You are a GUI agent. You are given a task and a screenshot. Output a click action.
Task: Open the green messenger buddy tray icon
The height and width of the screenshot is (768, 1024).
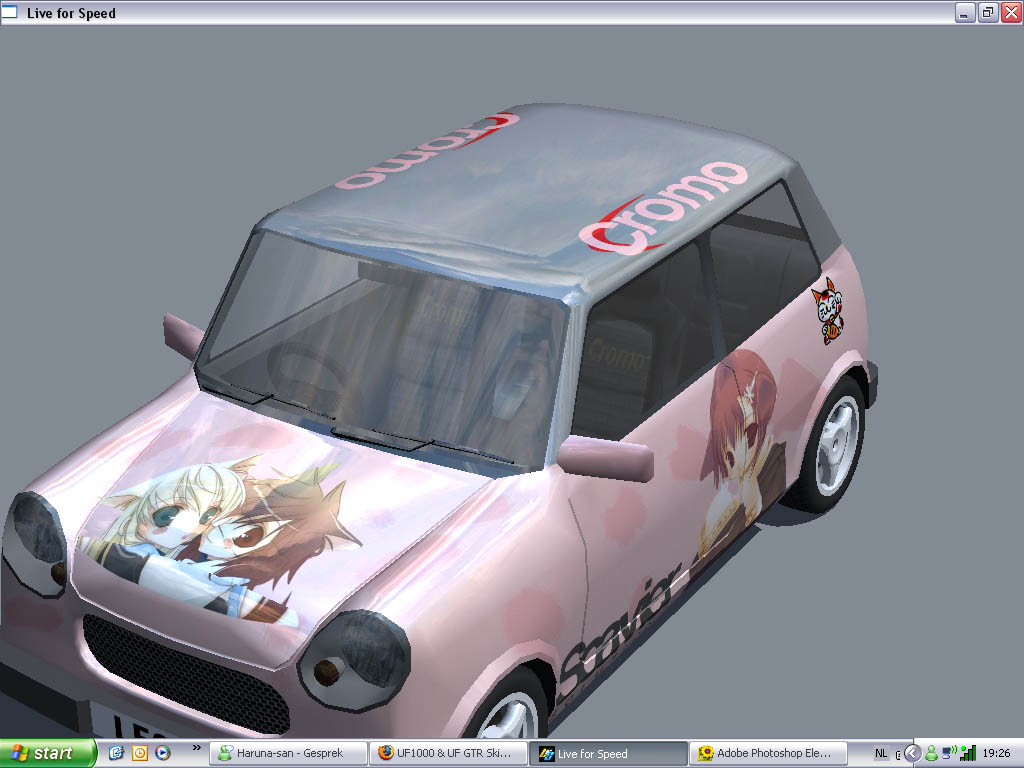click(x=931, y=754)
